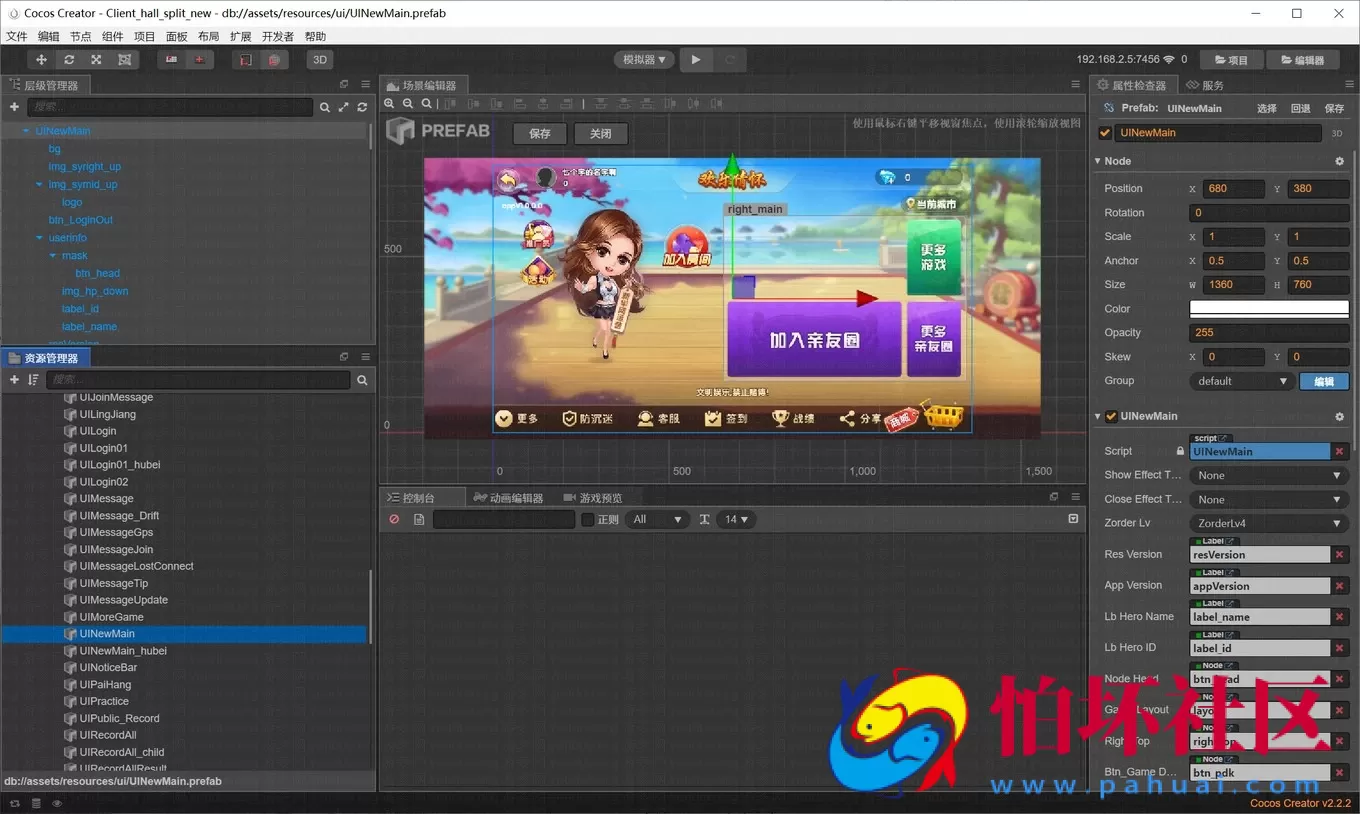1360x814 pixels.
Task: Clear the console log with the red icon
Action: tap(394, 520)
